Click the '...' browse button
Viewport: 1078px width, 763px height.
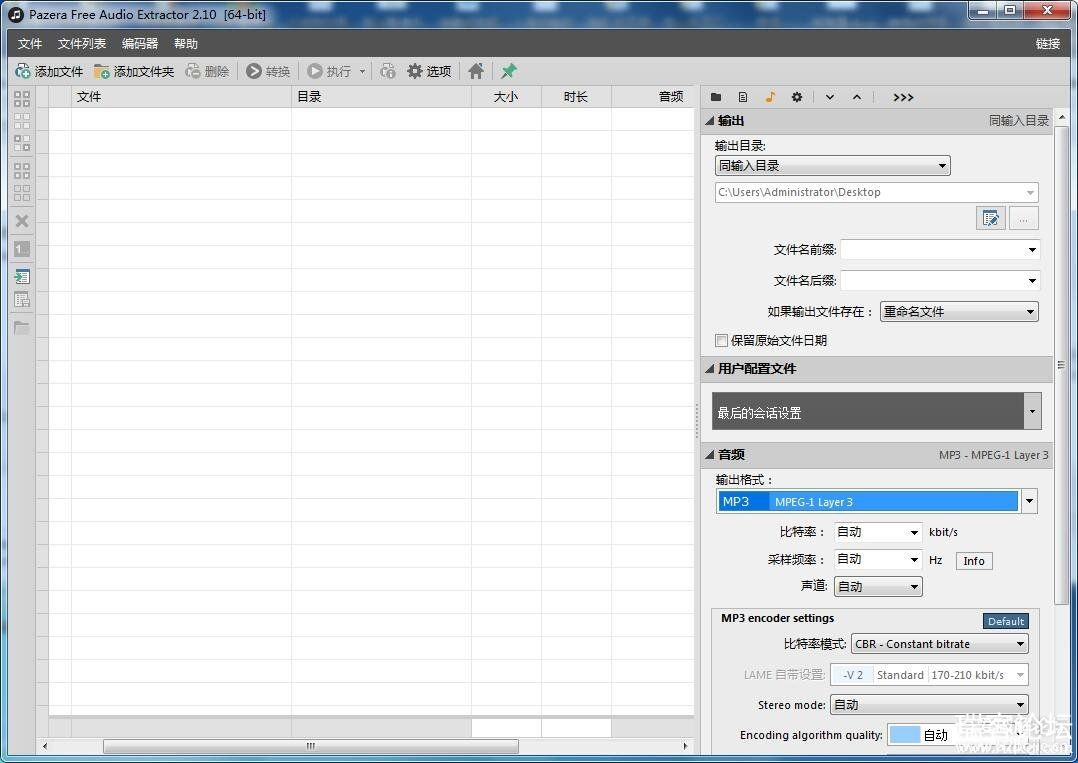tap(1024, 219)
